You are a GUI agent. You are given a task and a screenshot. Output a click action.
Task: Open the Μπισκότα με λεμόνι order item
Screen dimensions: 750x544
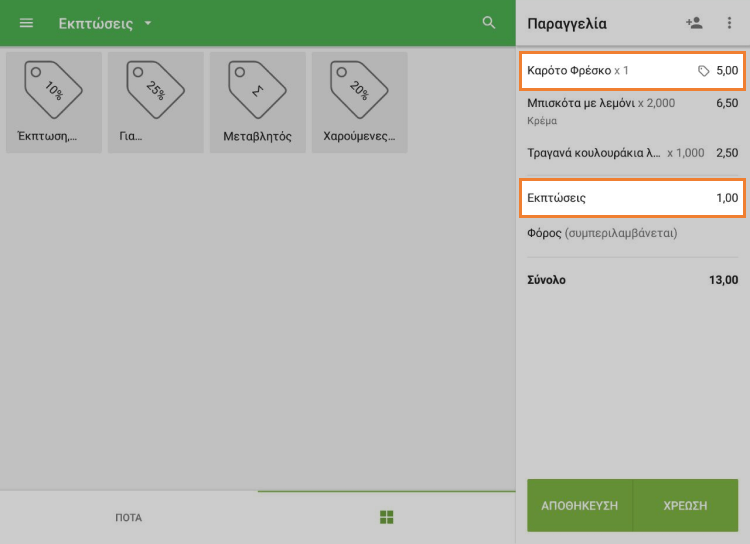tap(632, 110)
